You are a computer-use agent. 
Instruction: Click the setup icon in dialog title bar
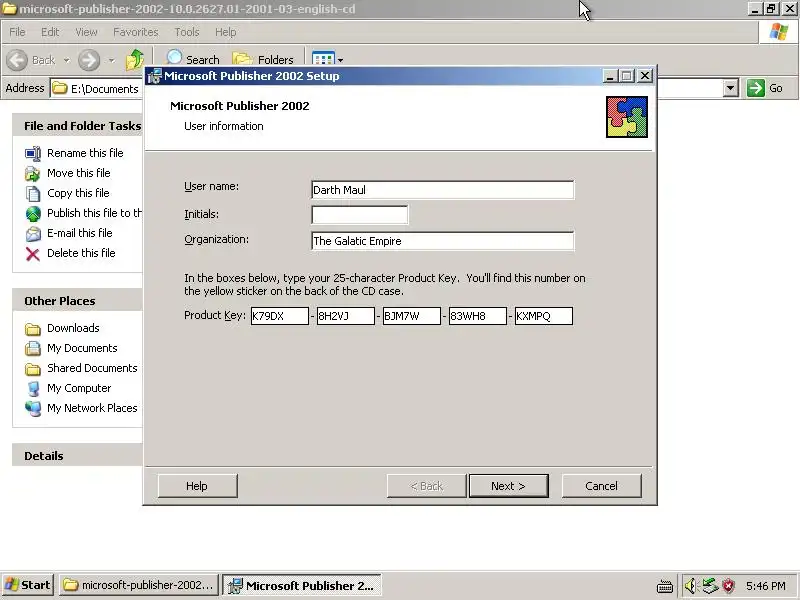(154, 76)
